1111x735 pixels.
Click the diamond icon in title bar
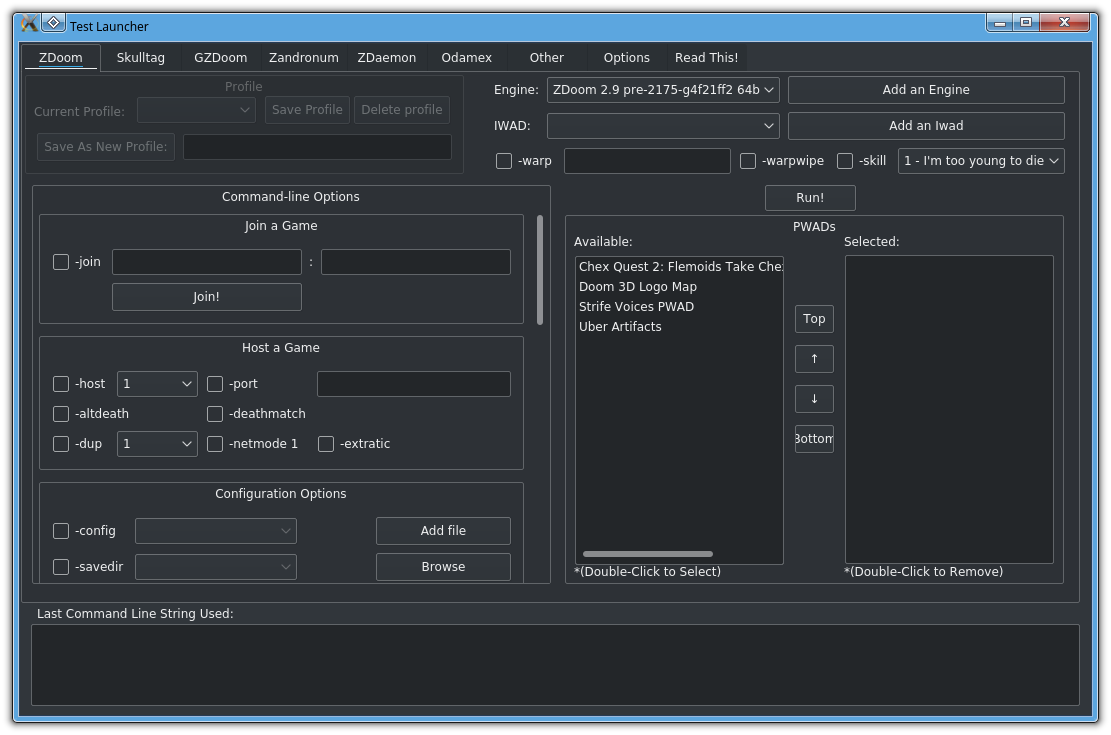coord(54,22)
